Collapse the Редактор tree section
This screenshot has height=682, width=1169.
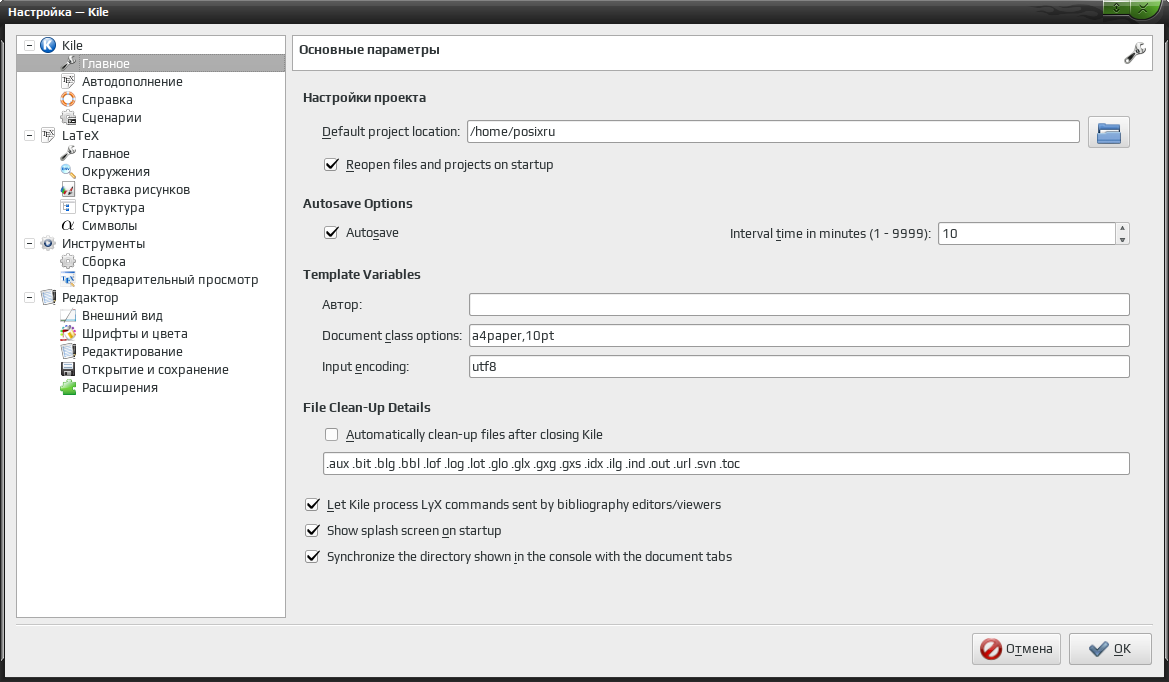(x=30, y=297)
